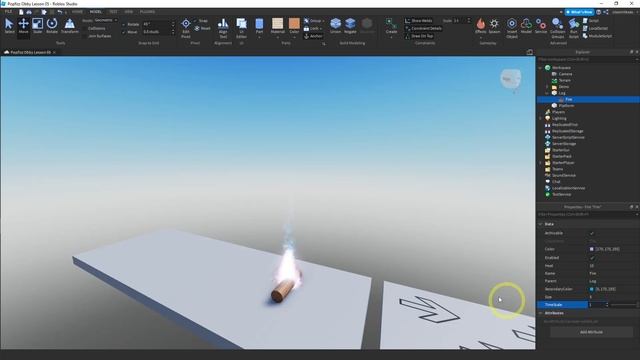Screen dimensions: 640x360
Task: Open the Group dropdown
Action: pos(314,20)
